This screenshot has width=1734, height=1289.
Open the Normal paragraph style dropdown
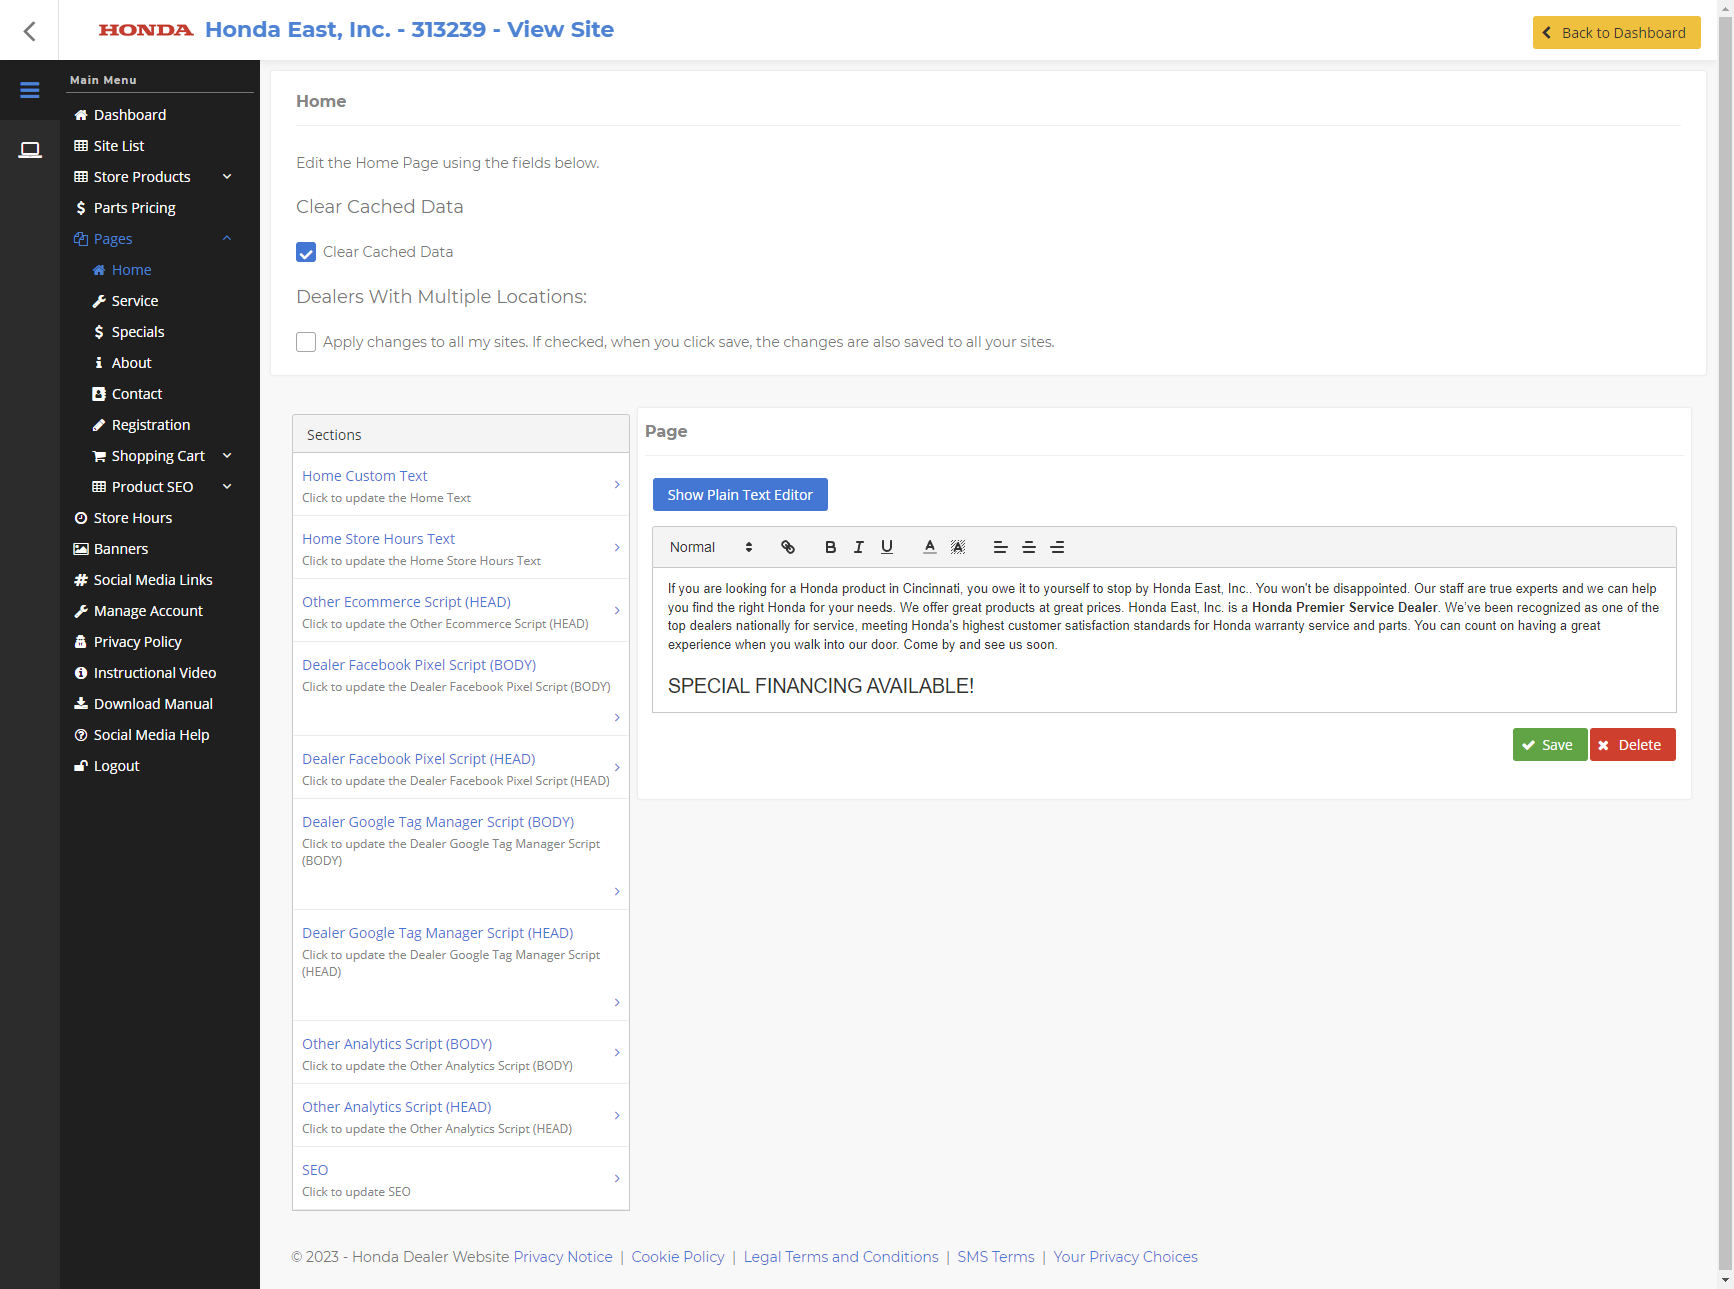pyautogui.click(x=711, y=547)
